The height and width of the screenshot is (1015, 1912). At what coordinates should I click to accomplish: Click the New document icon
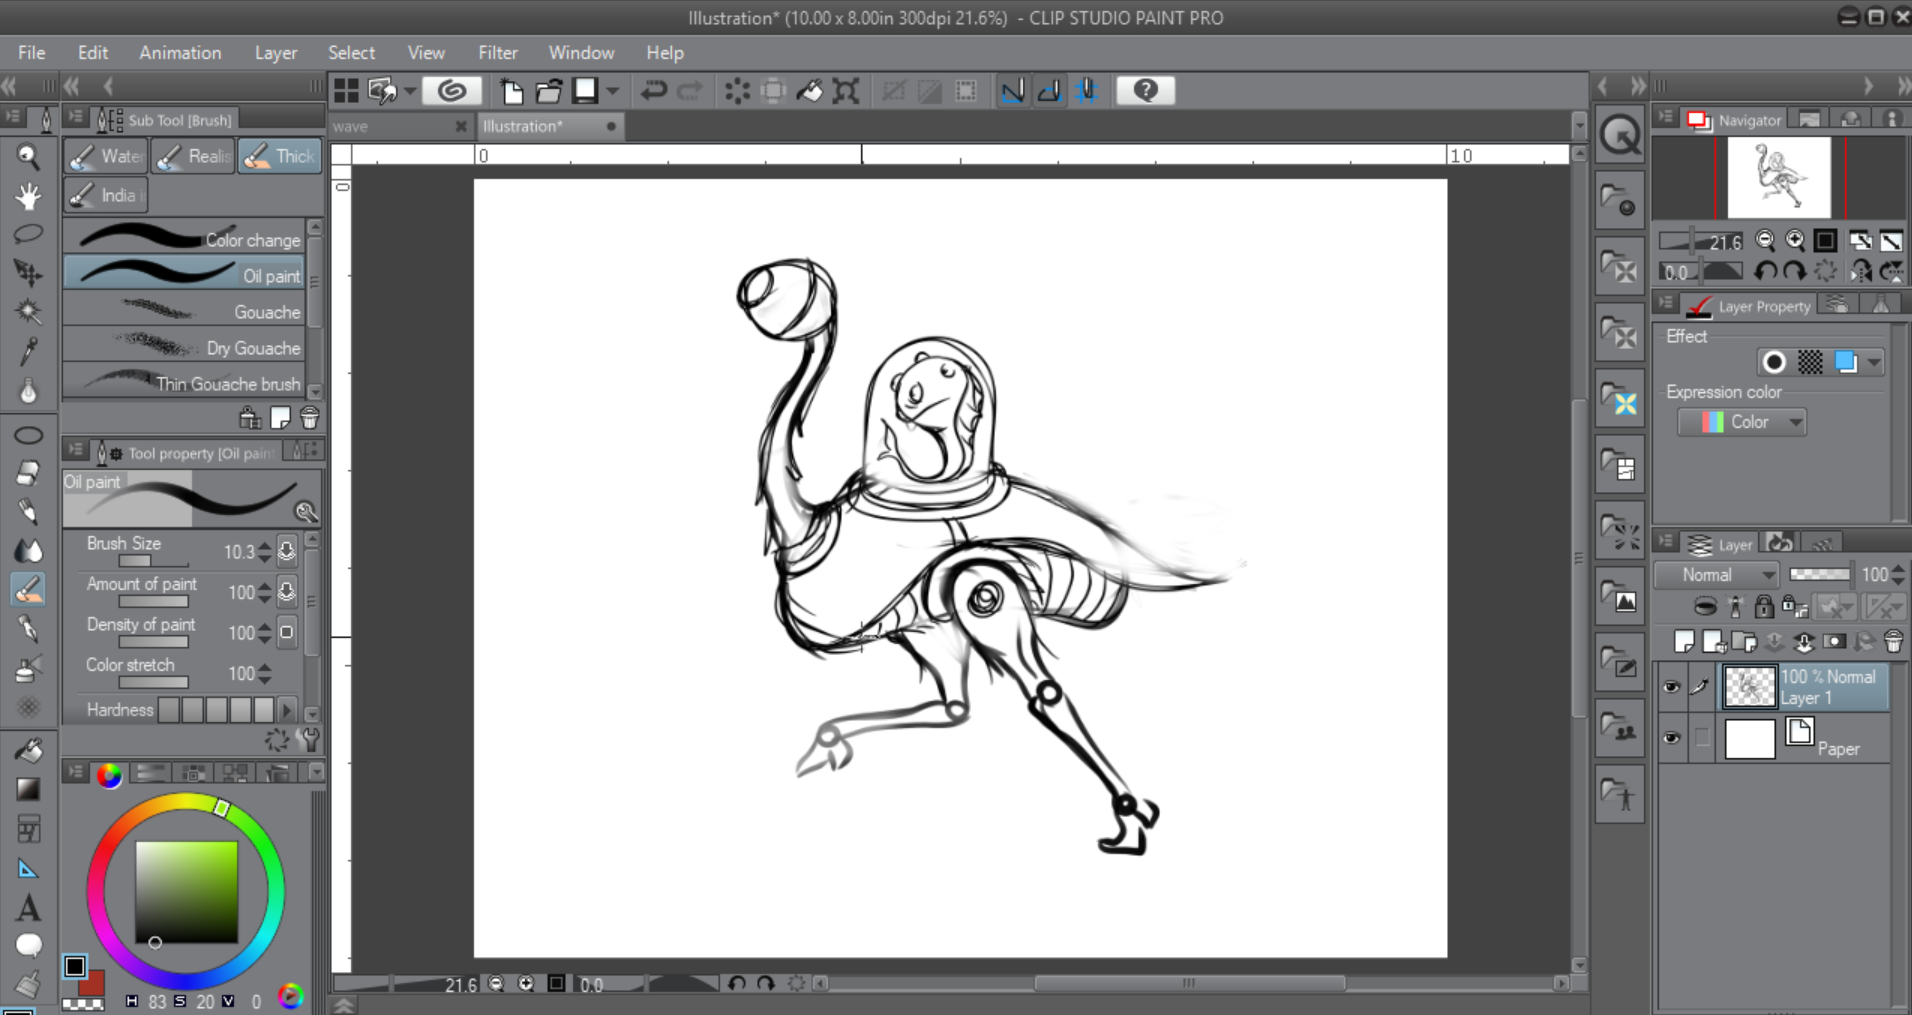(x=512, y=91)
